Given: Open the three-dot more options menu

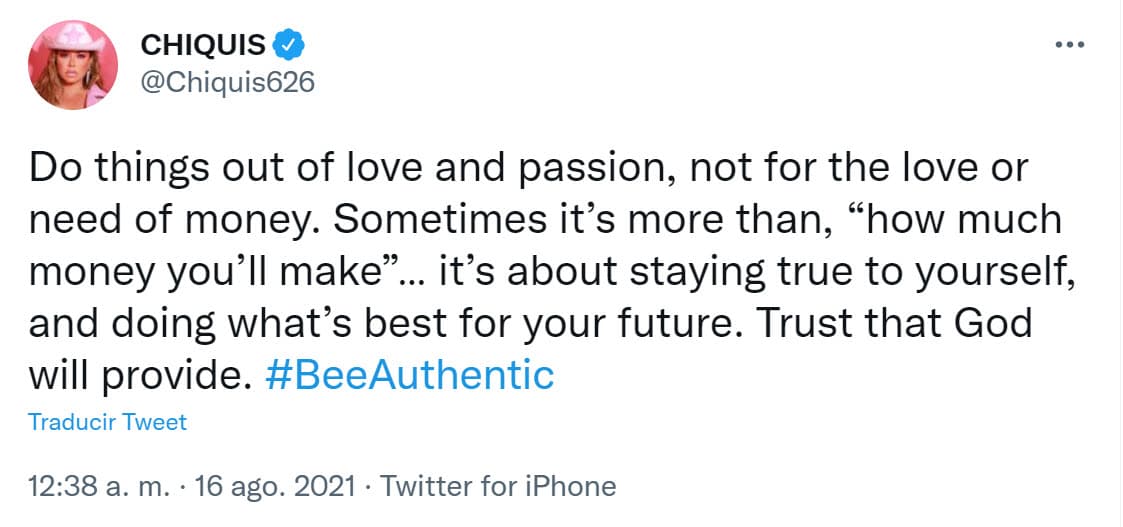Looking at the screenshot, I should (1070, 45).
